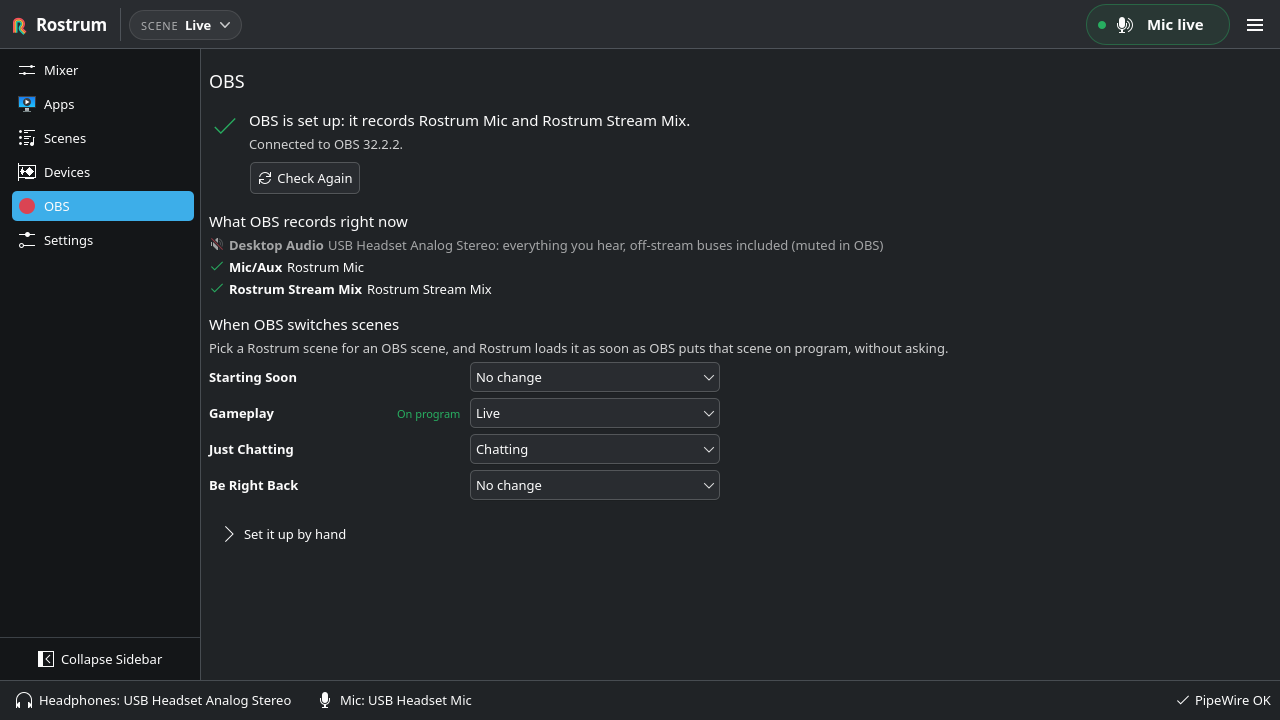1280x720 pixels.
Task: Open the hamburger menu icon
Action: (1255, 25)
